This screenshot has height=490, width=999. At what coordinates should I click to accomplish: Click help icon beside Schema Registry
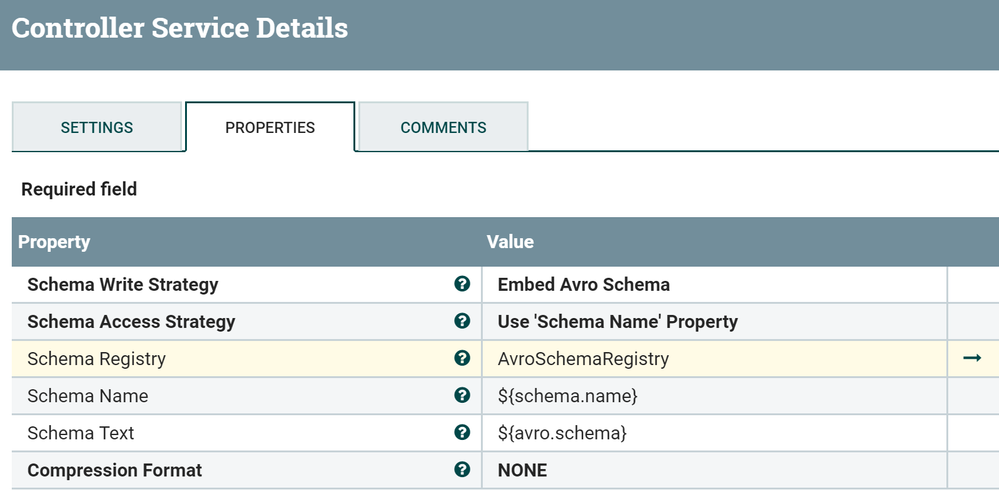[x=462, y=358]
